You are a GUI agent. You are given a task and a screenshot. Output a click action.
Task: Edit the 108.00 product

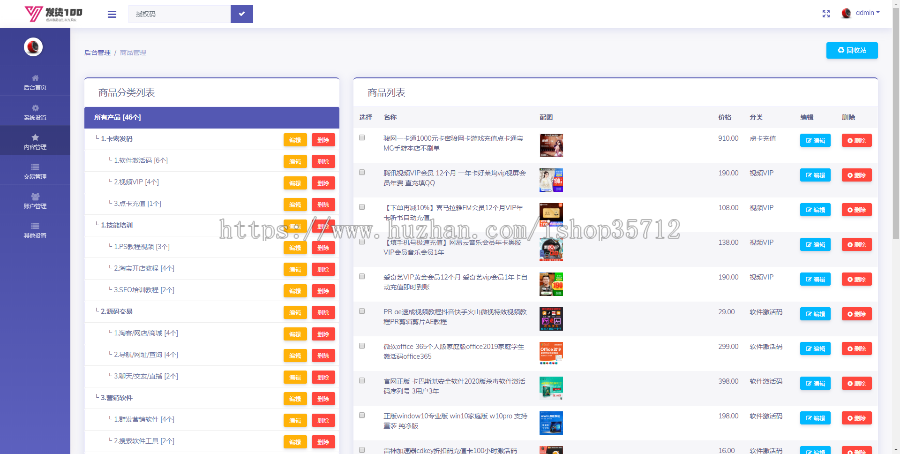point(815,209)
